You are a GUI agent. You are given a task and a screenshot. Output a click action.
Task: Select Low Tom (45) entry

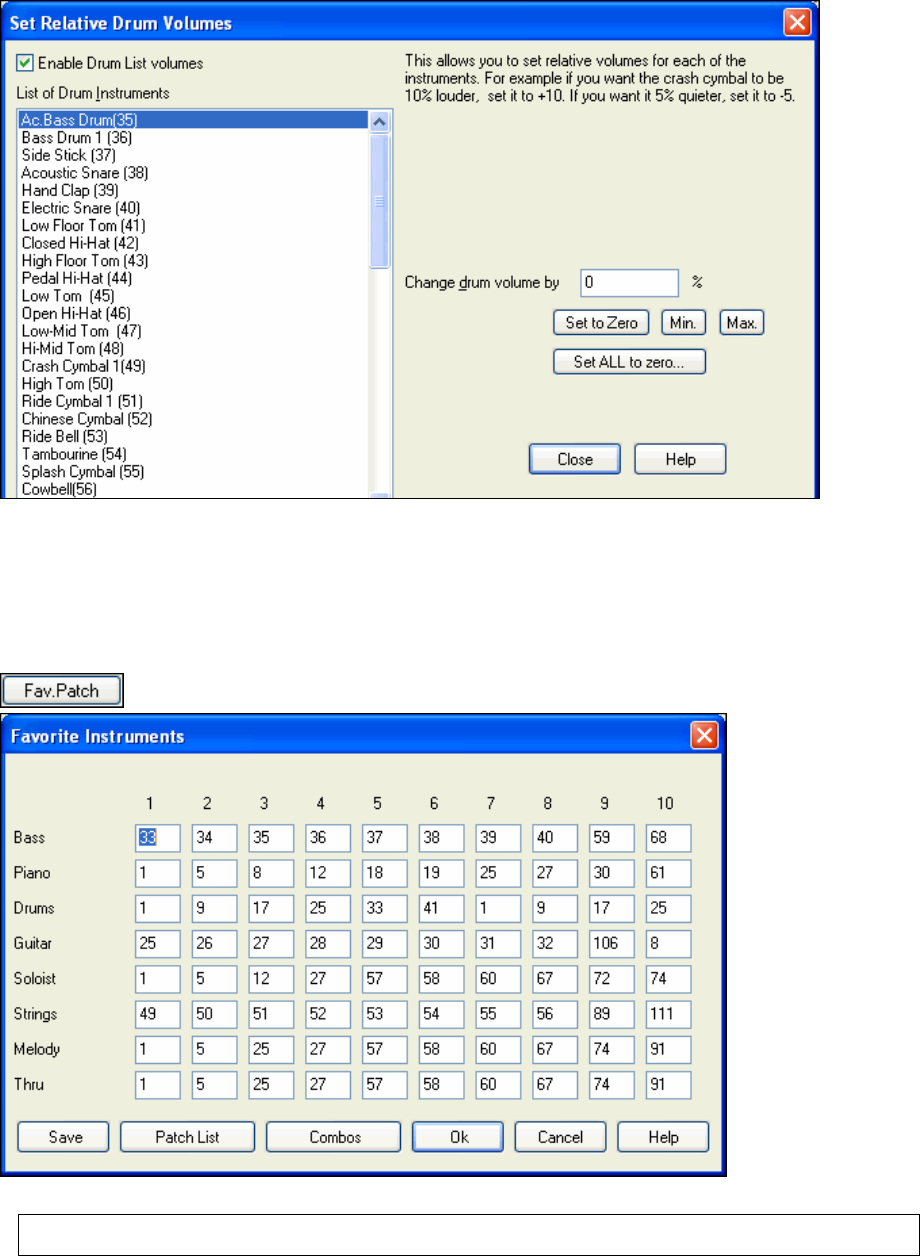point(193,296)
